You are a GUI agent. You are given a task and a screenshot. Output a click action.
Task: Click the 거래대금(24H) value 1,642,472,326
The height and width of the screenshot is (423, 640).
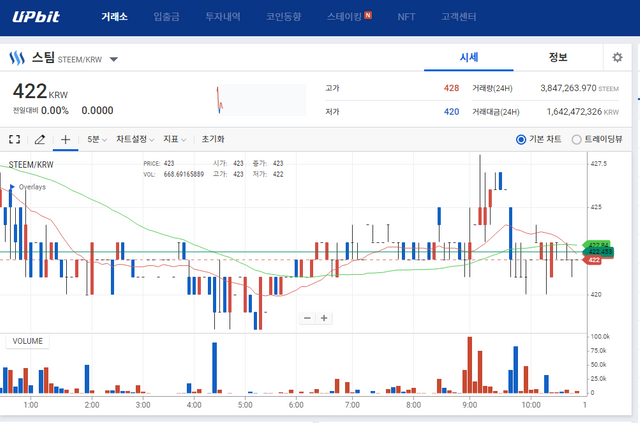[x=574, y=112]
